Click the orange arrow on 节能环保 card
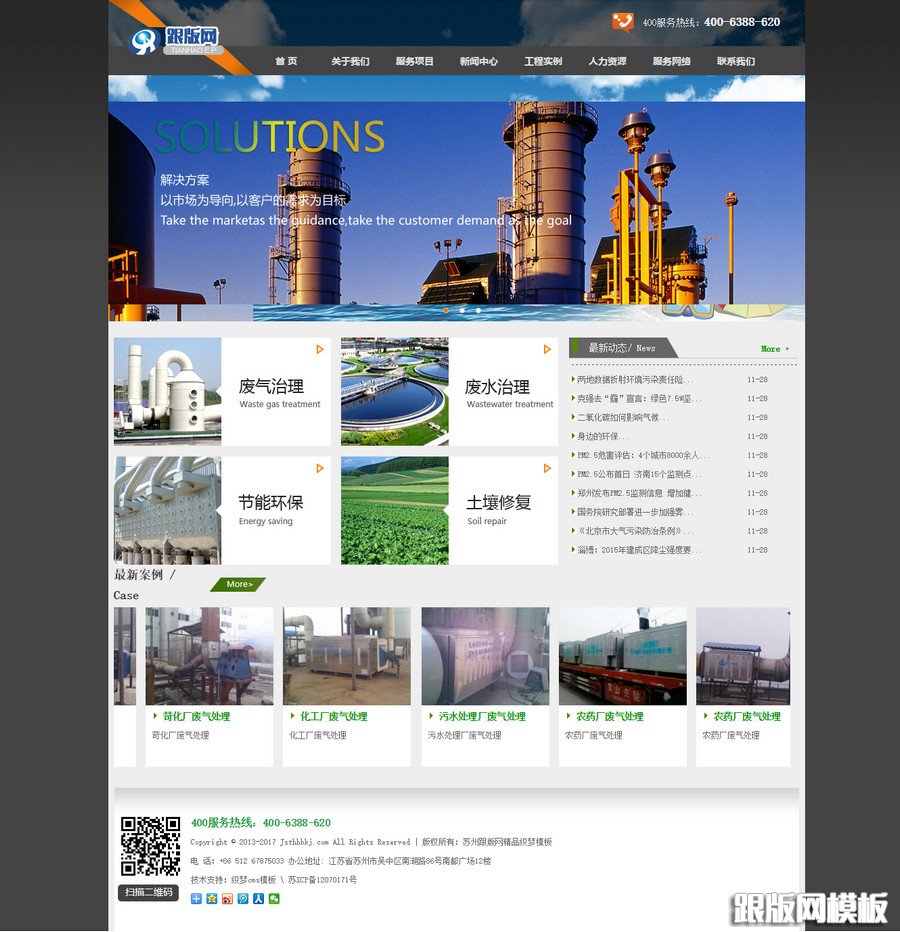This screenshot has width=900, height=932. click(x=320, y=468)
